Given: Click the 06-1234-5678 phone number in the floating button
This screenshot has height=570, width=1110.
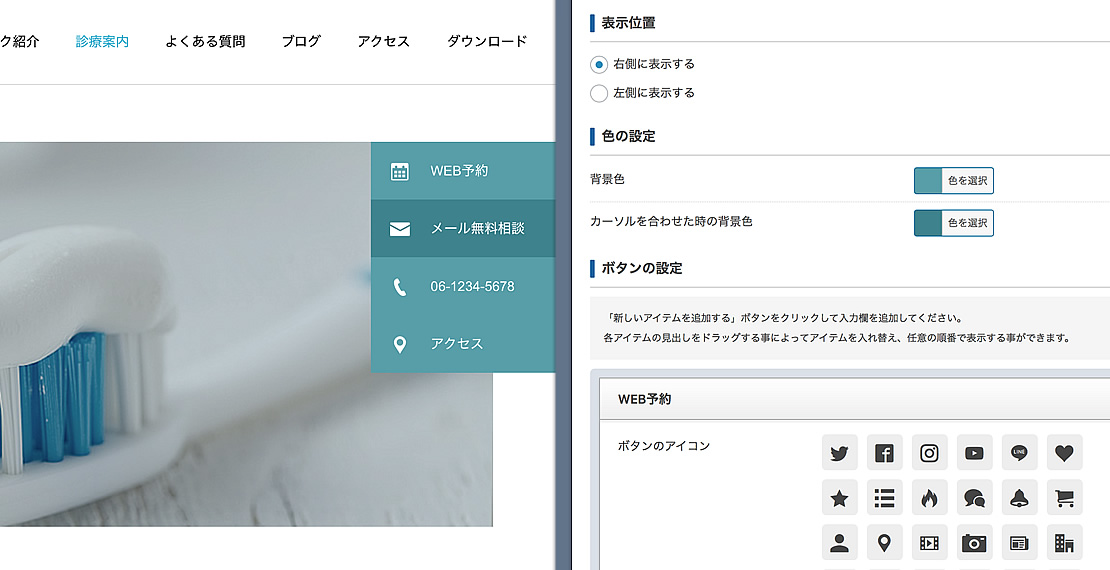Looking at the screenshot, I should pos(472,287).
